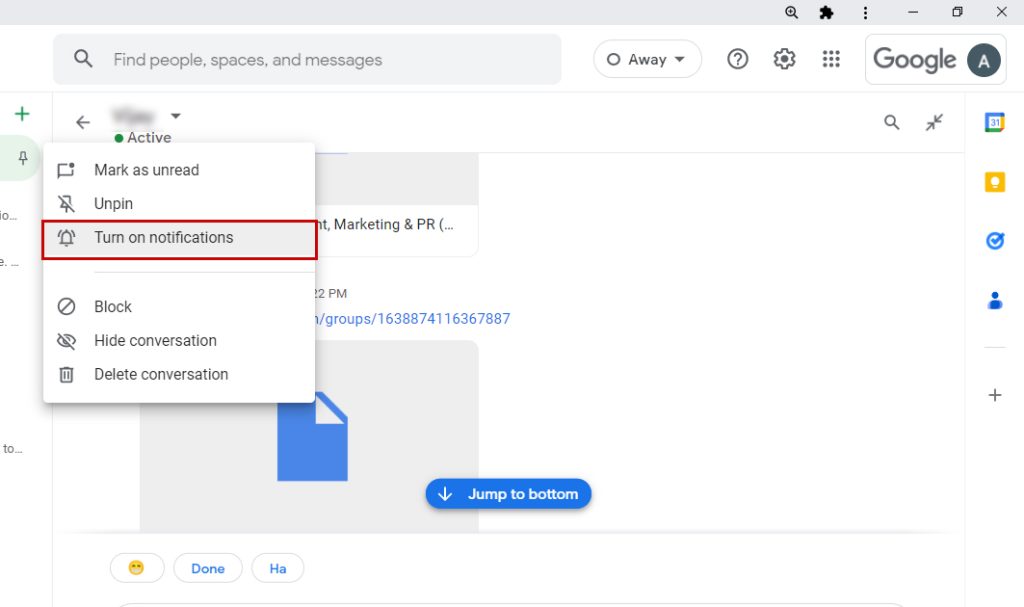Click the plus icon to get add-ons
Viewport: 1024px width, 607px height.
[x=994, y=395]
